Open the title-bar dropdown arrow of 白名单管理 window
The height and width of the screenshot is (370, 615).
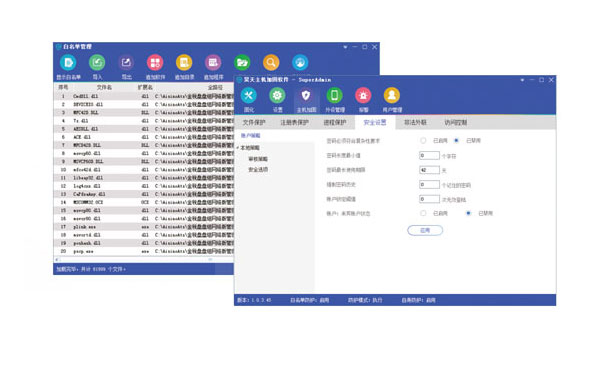click(x=345, y=47)
